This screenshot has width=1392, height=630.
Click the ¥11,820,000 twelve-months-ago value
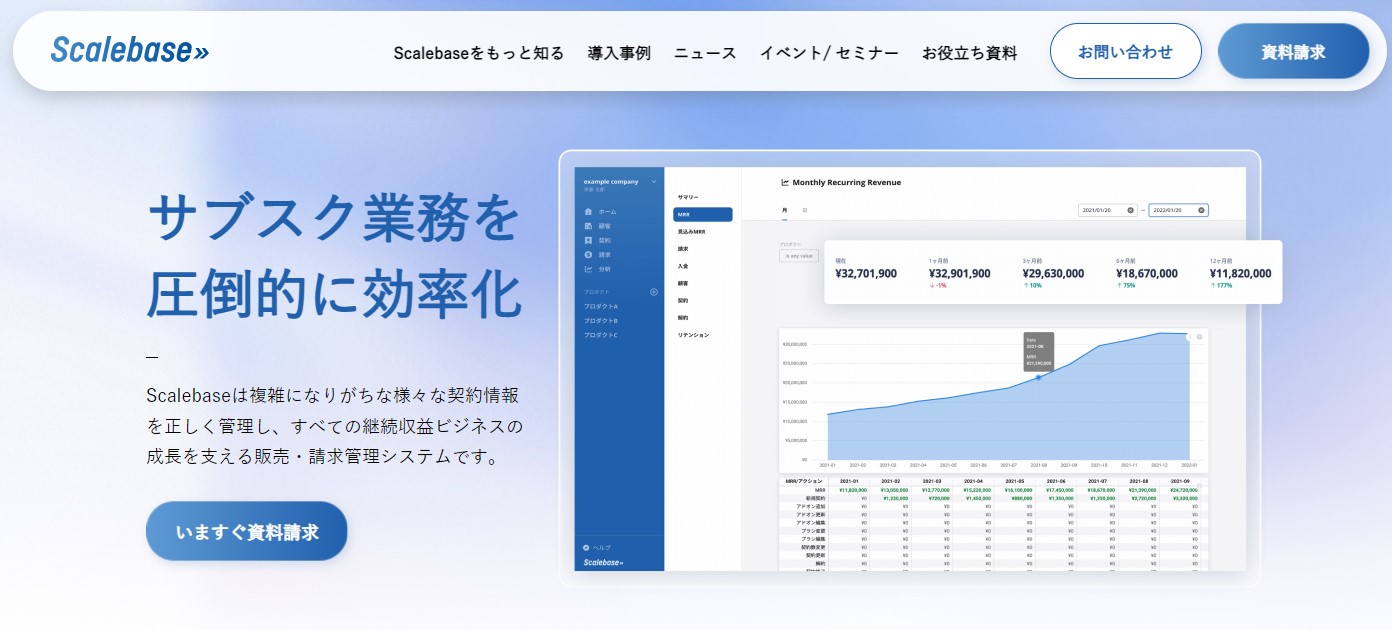[x=1241, y=273]
